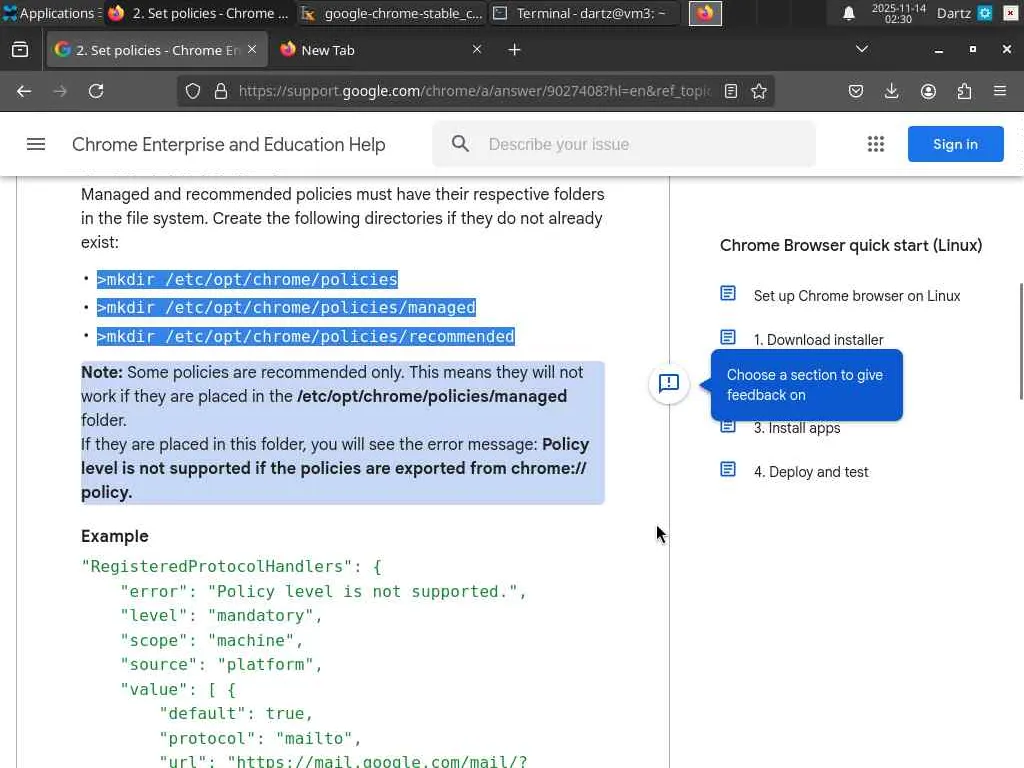
Task: Open the 3. Install apps link
Action: [797, 428]
